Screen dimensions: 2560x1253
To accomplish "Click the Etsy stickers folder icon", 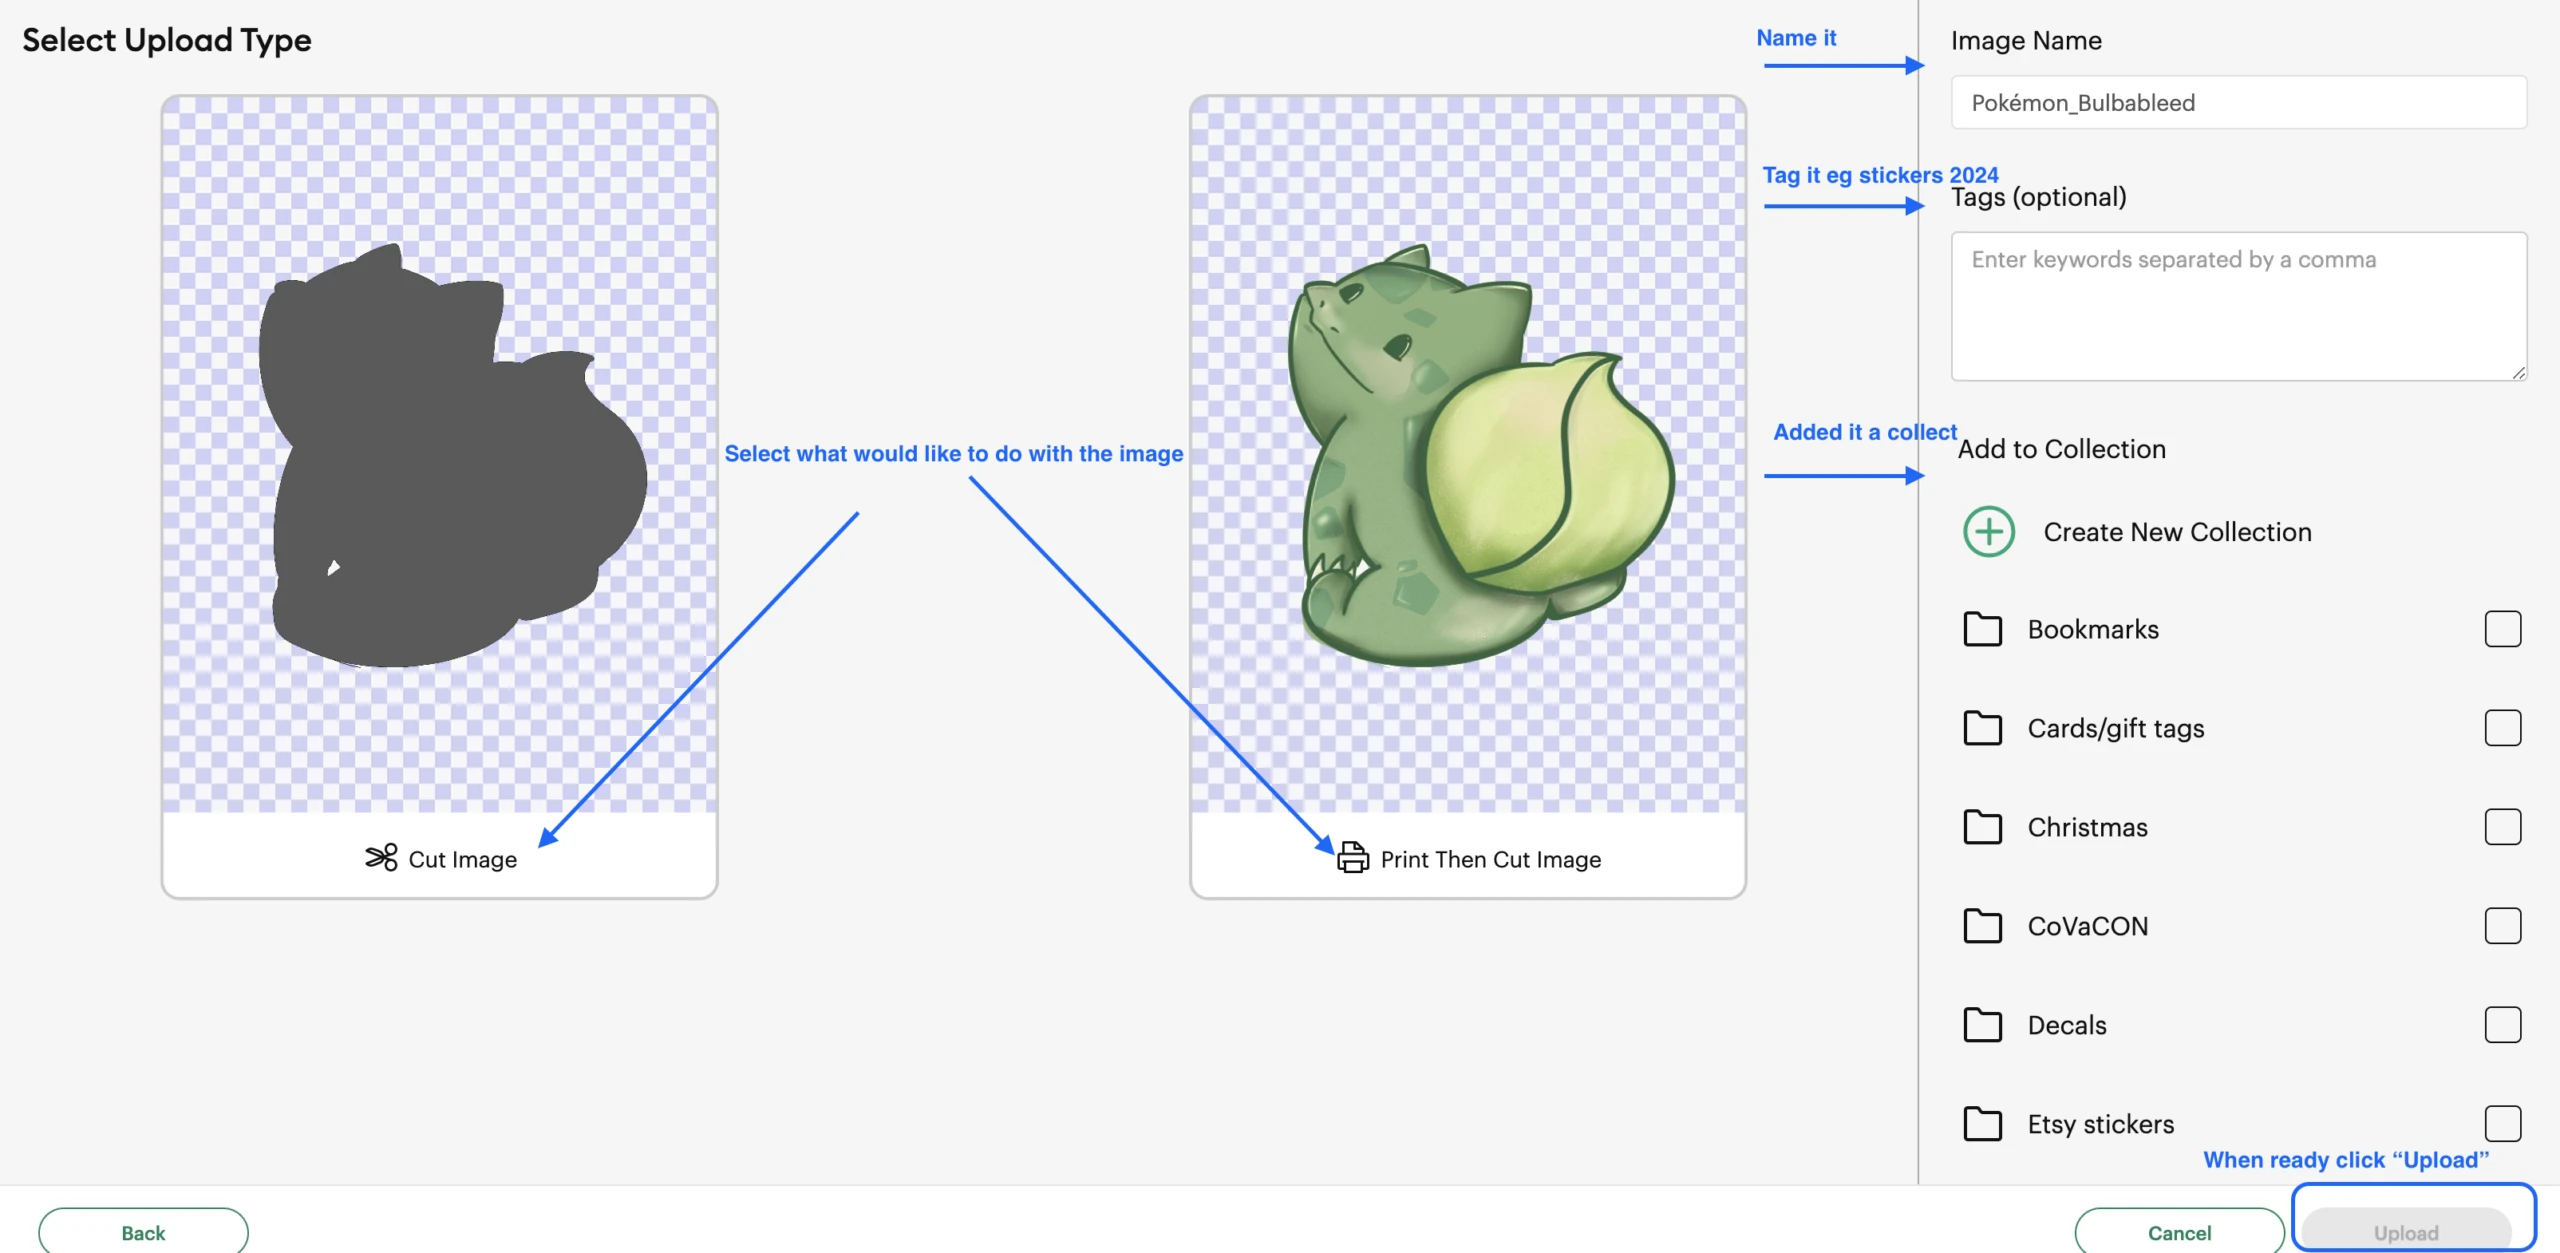I will pyautogui.click(x=1982, y=1124).
